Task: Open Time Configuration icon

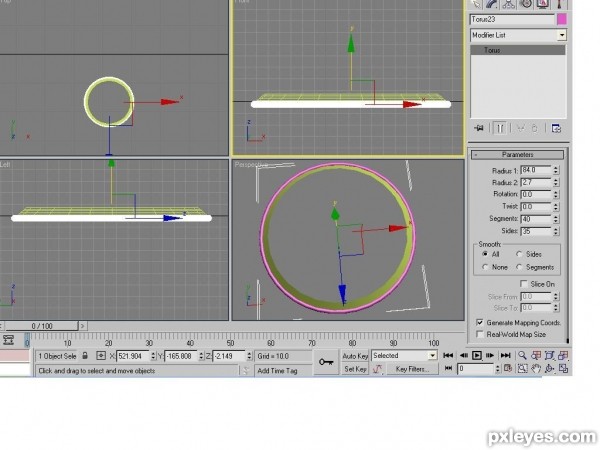Action: 508,368
